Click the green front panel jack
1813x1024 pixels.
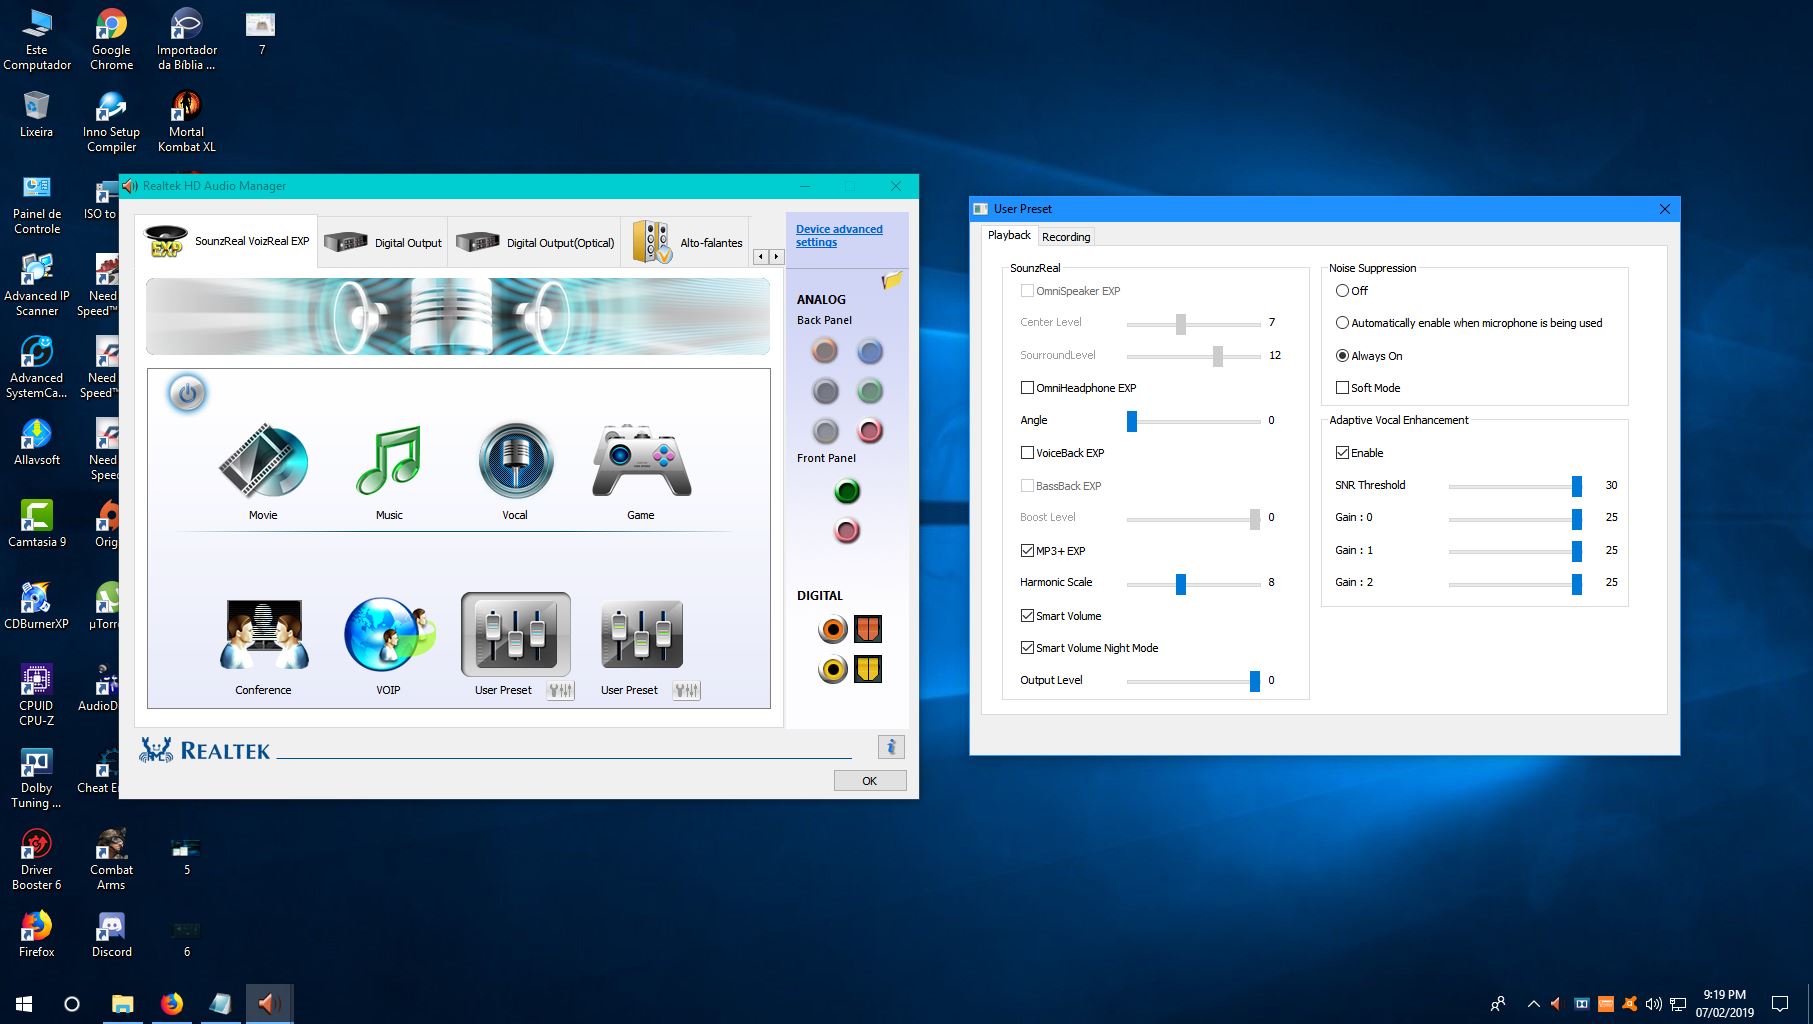tap(847, 491)
